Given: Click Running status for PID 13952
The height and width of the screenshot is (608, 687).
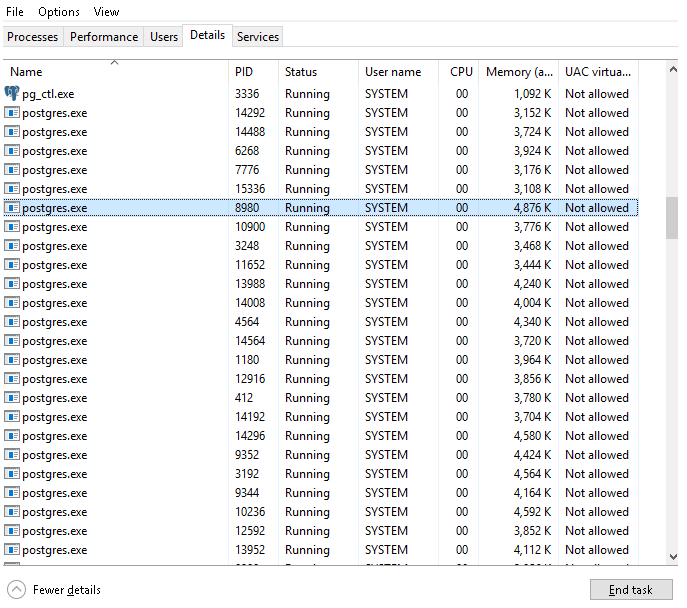Looking at the screenshot, I should click(307, 550).
